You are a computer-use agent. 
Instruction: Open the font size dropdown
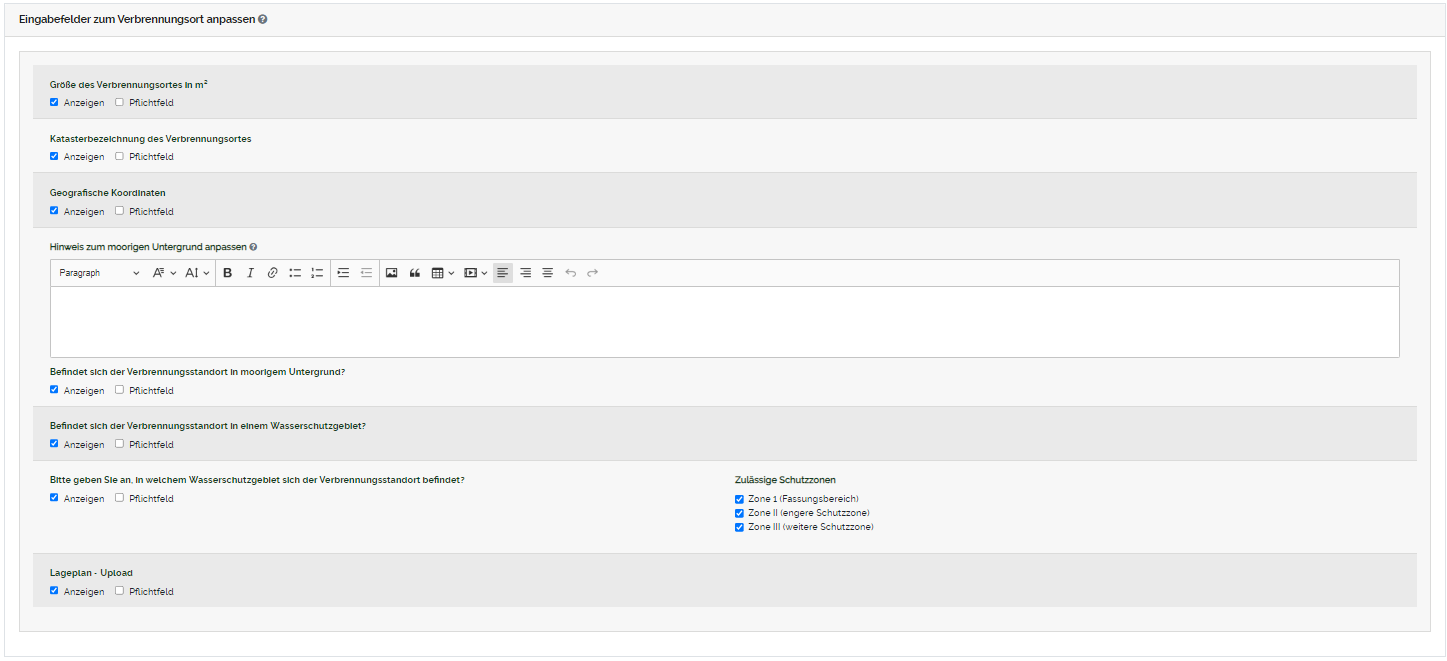click(197, 273)
